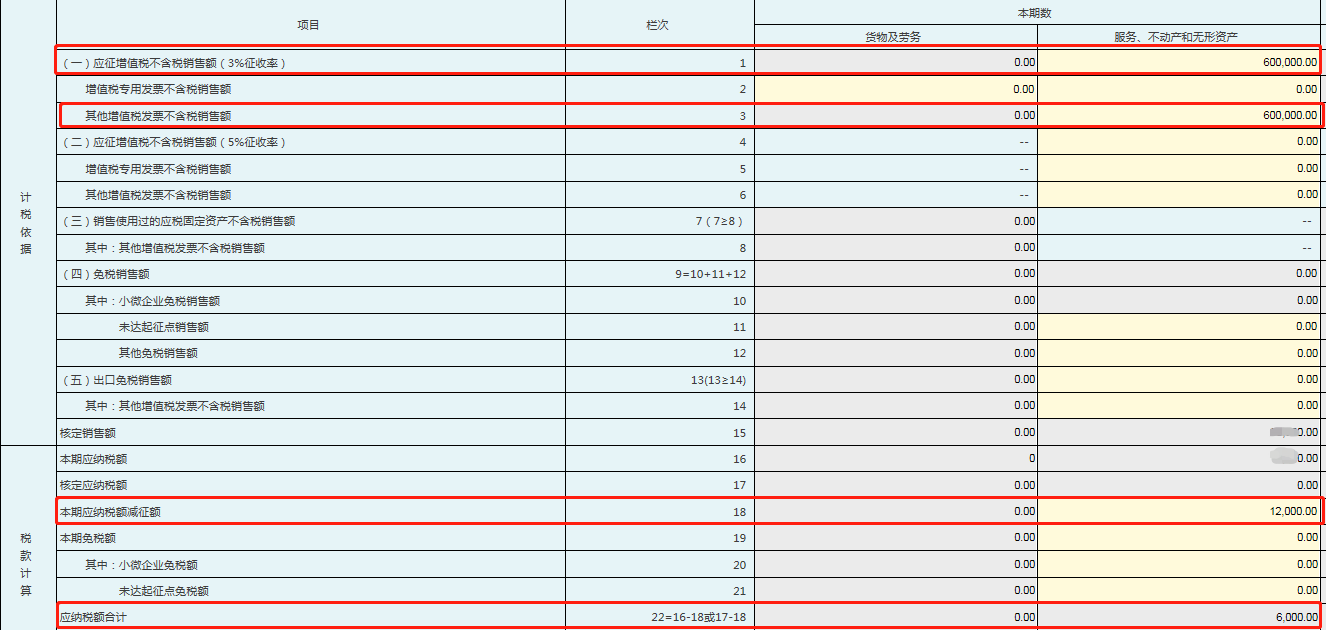Select the 货物及劳务 column header
Screen dimensions: 1326x630
[895, 37]
